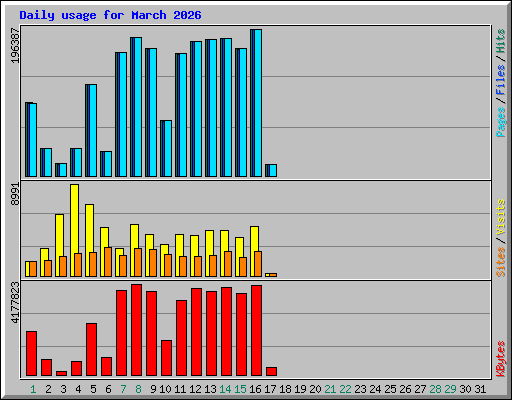
Task: Click the 8991 axis value
Action: [x=15, y=194]
